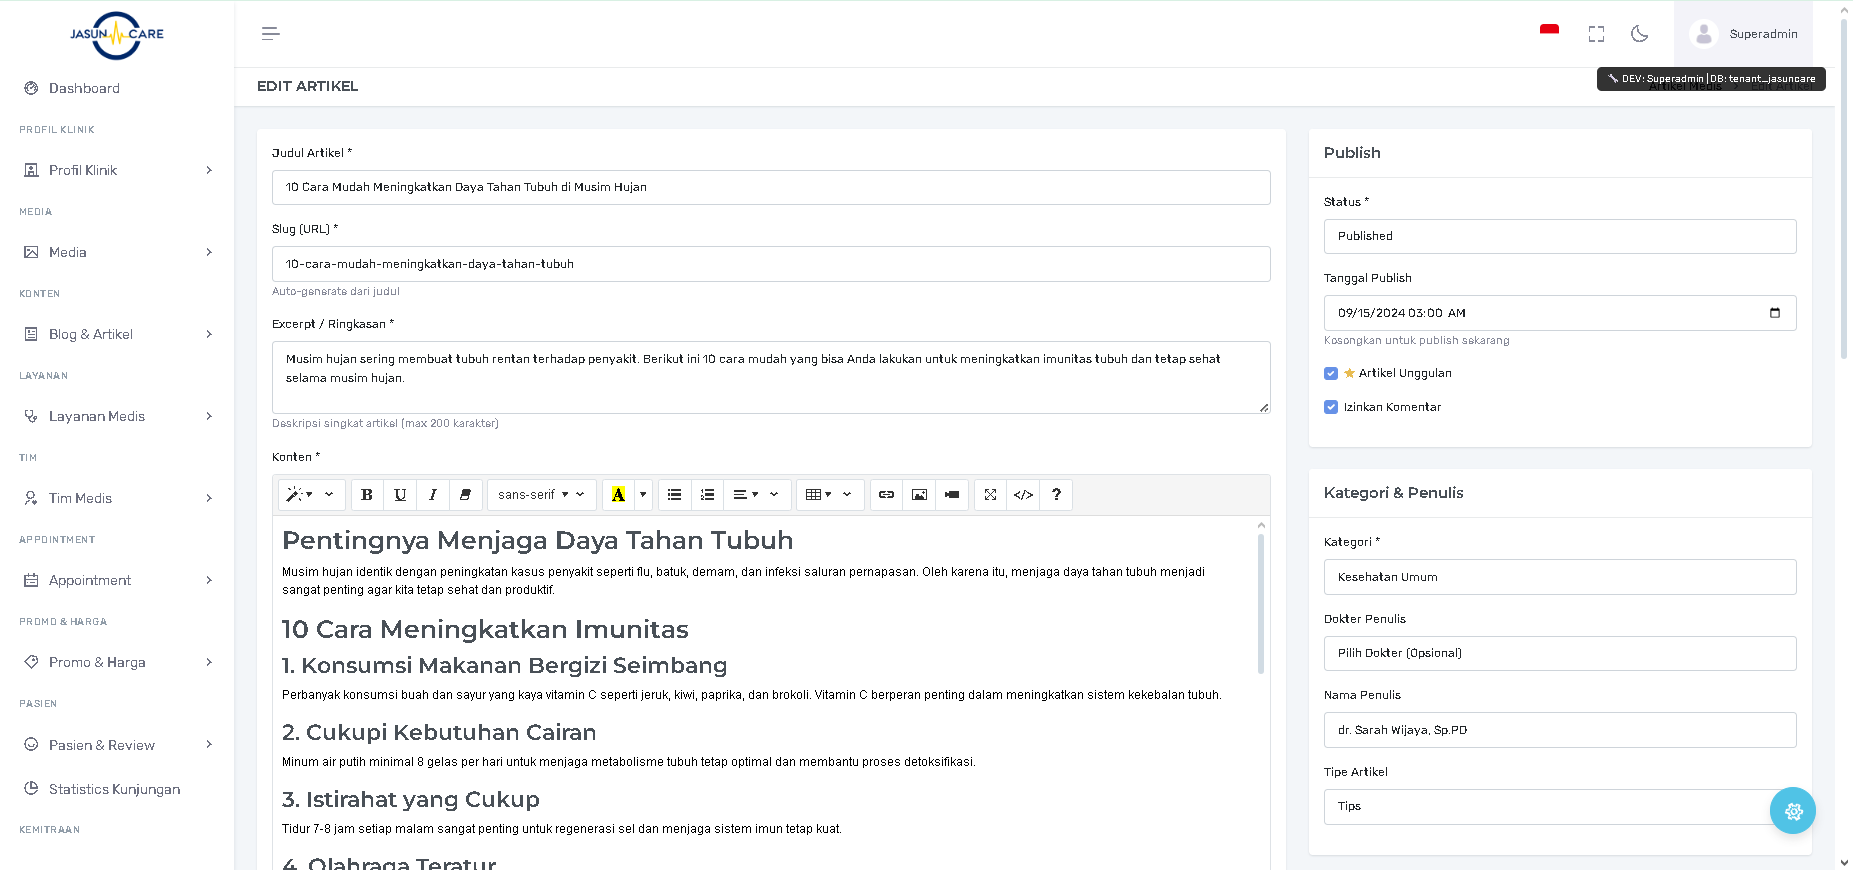Apply underline formatting to text

click(400, 495)
